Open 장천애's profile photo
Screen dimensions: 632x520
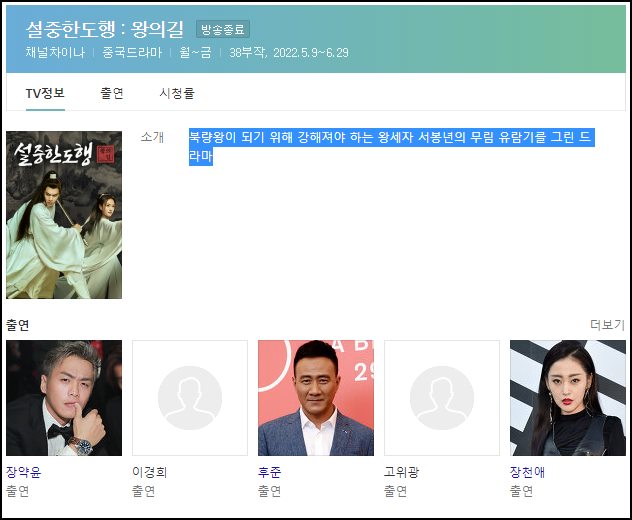click(568, 398)
